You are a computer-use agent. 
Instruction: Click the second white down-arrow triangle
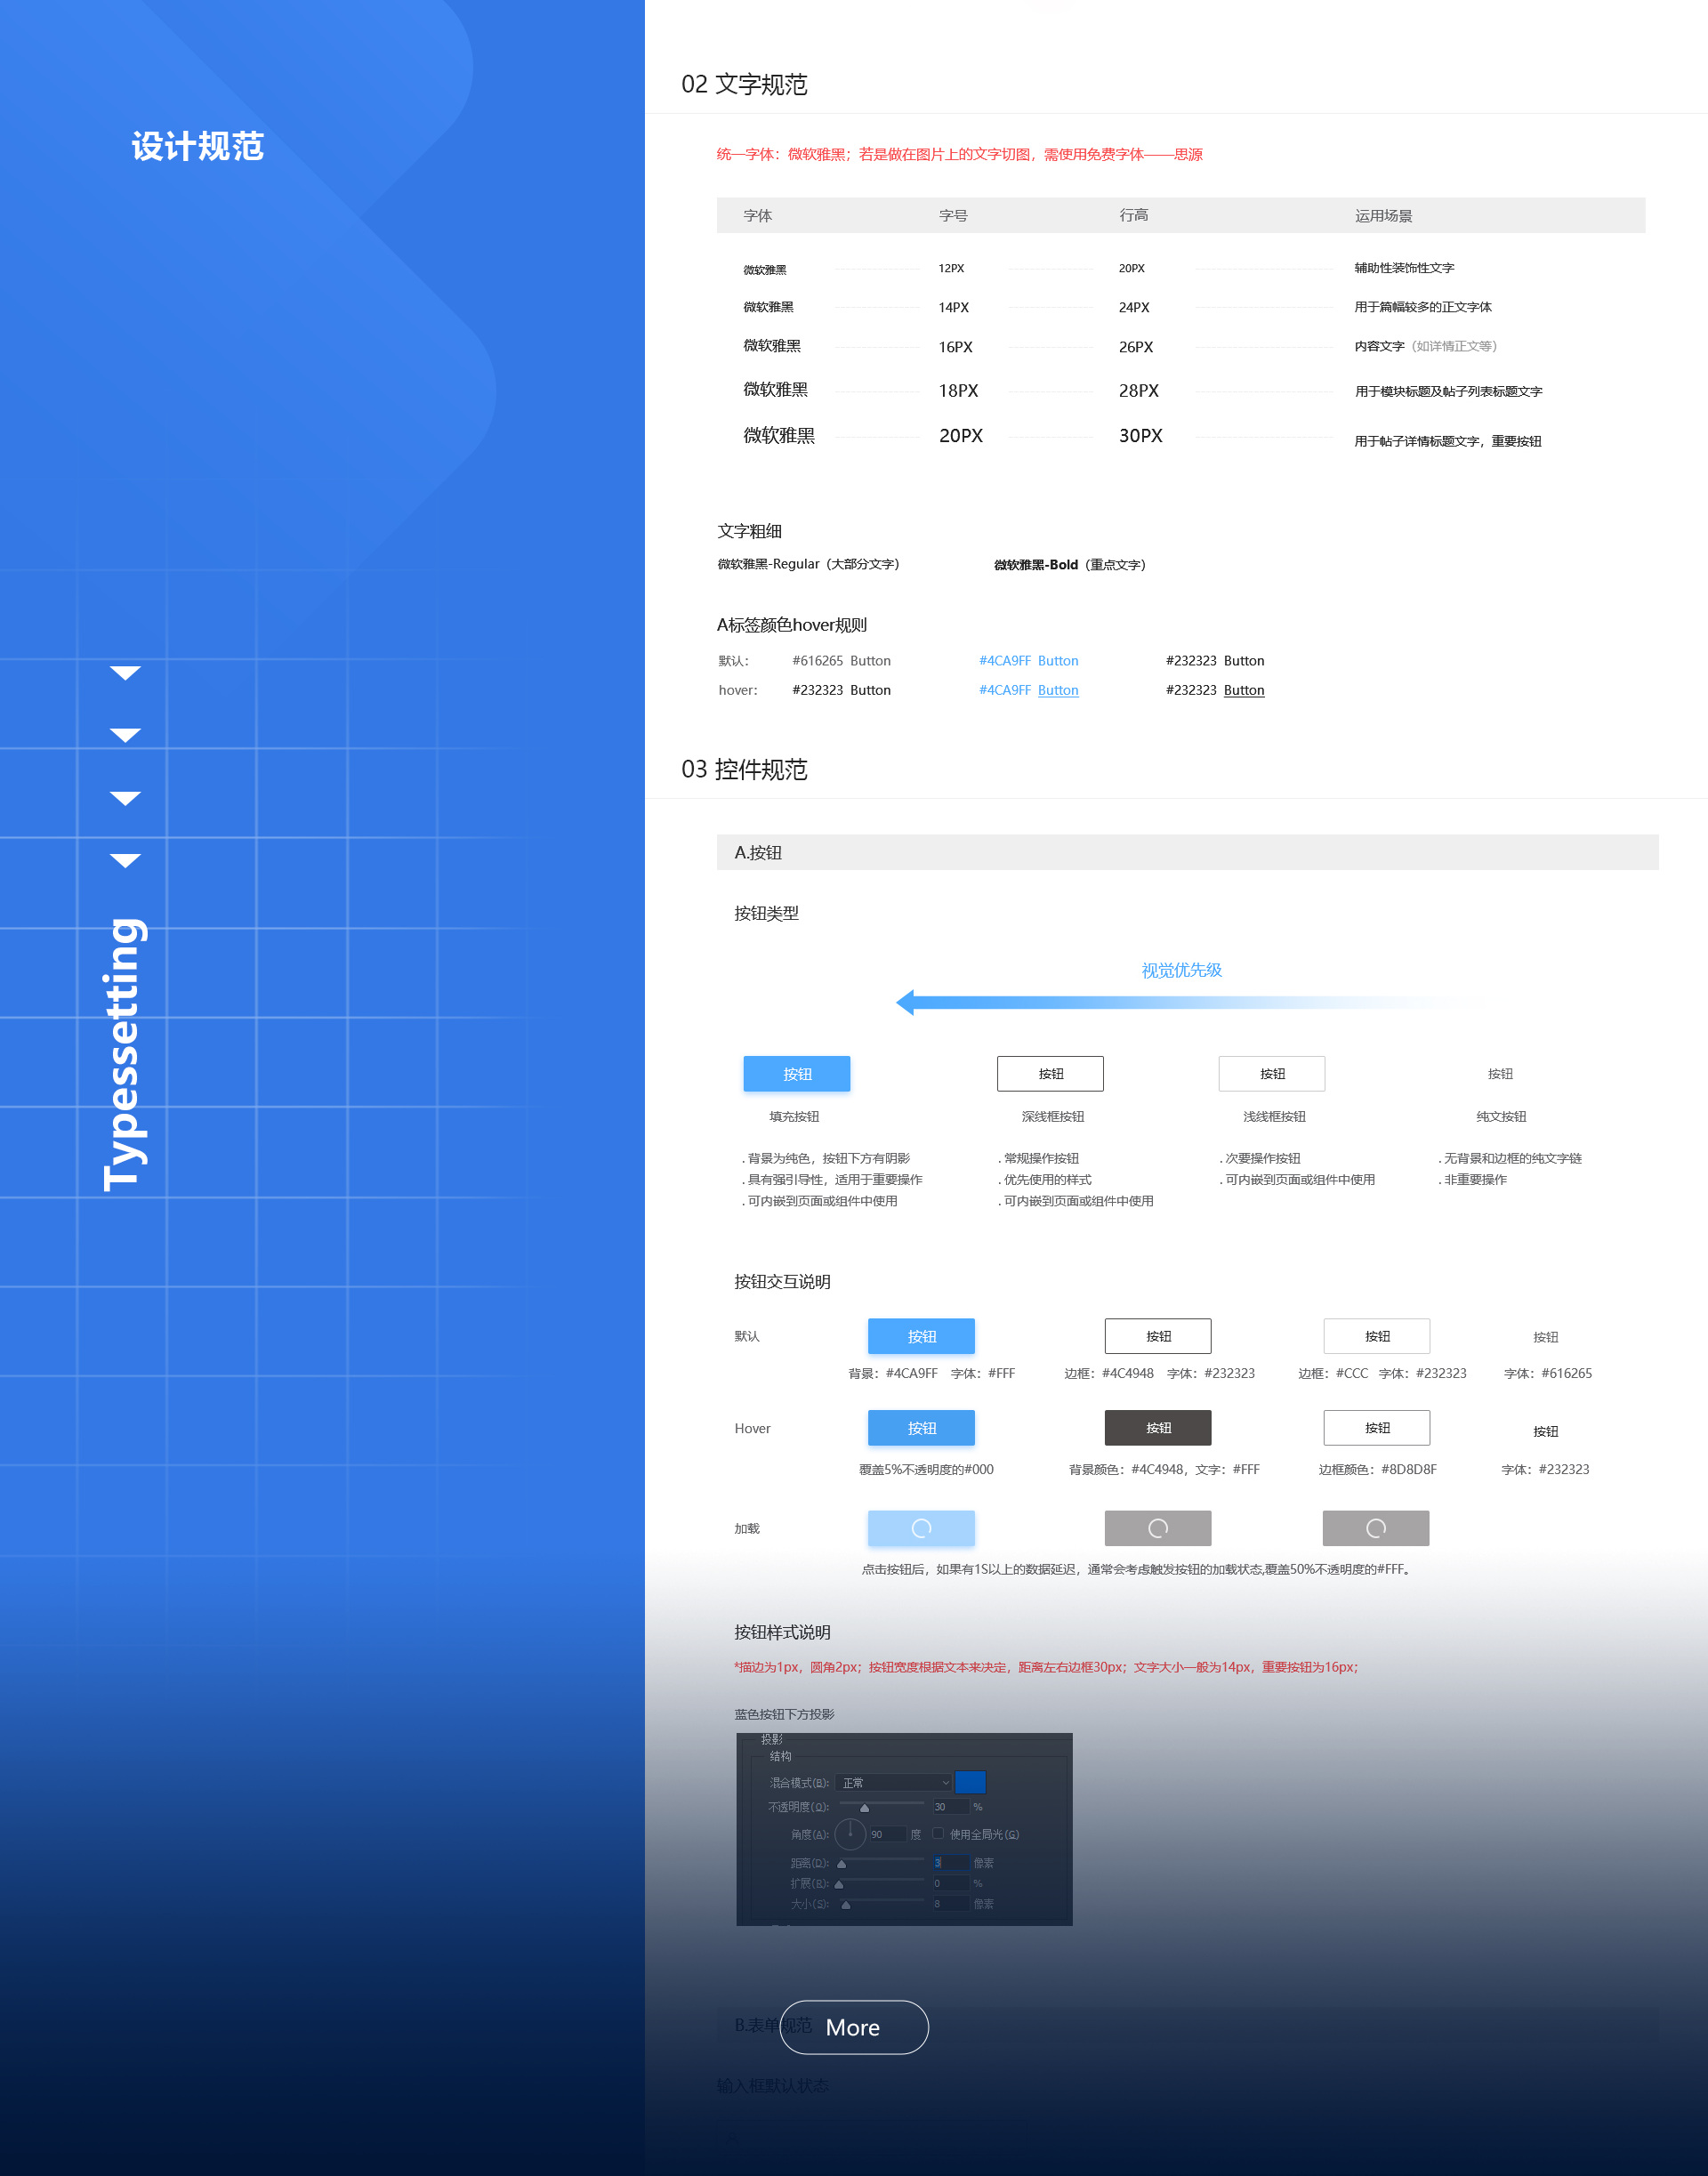tap(125, 735)
